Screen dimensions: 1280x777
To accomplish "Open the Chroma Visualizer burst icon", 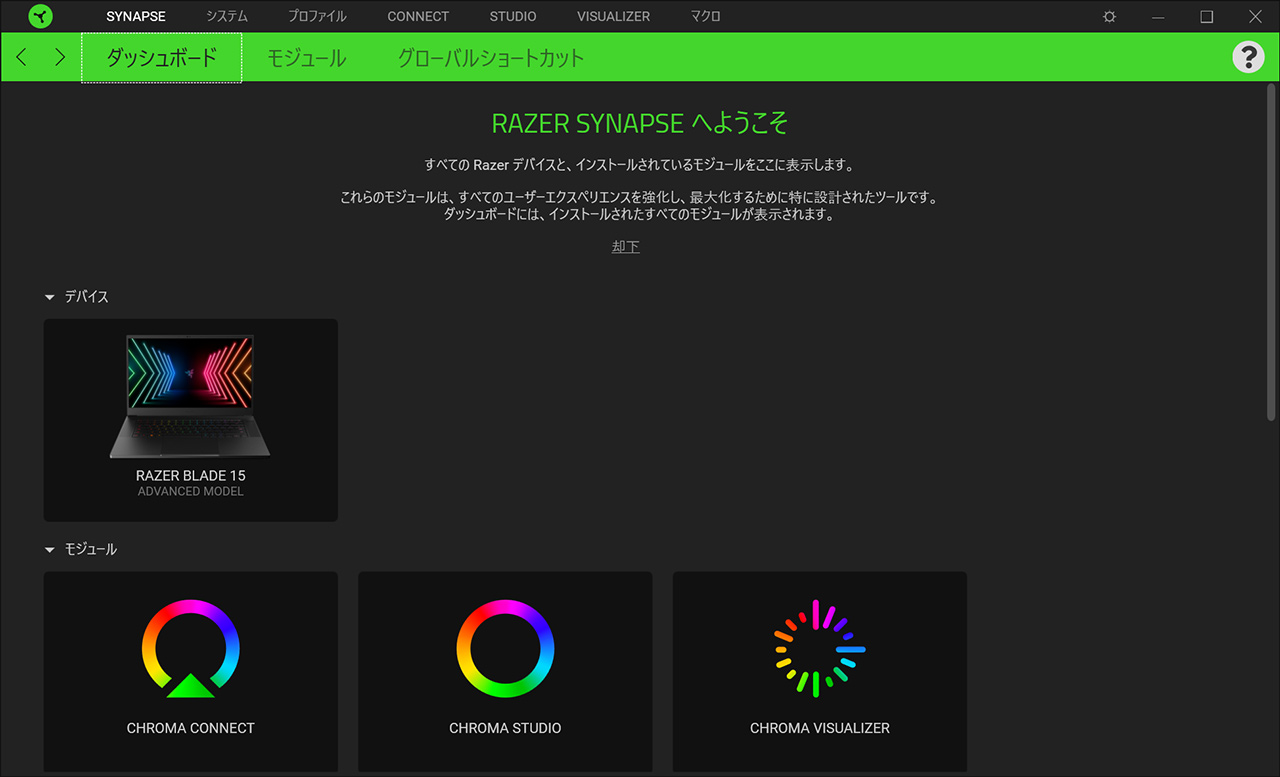I will pyautogui.click(x=820, y=648).
